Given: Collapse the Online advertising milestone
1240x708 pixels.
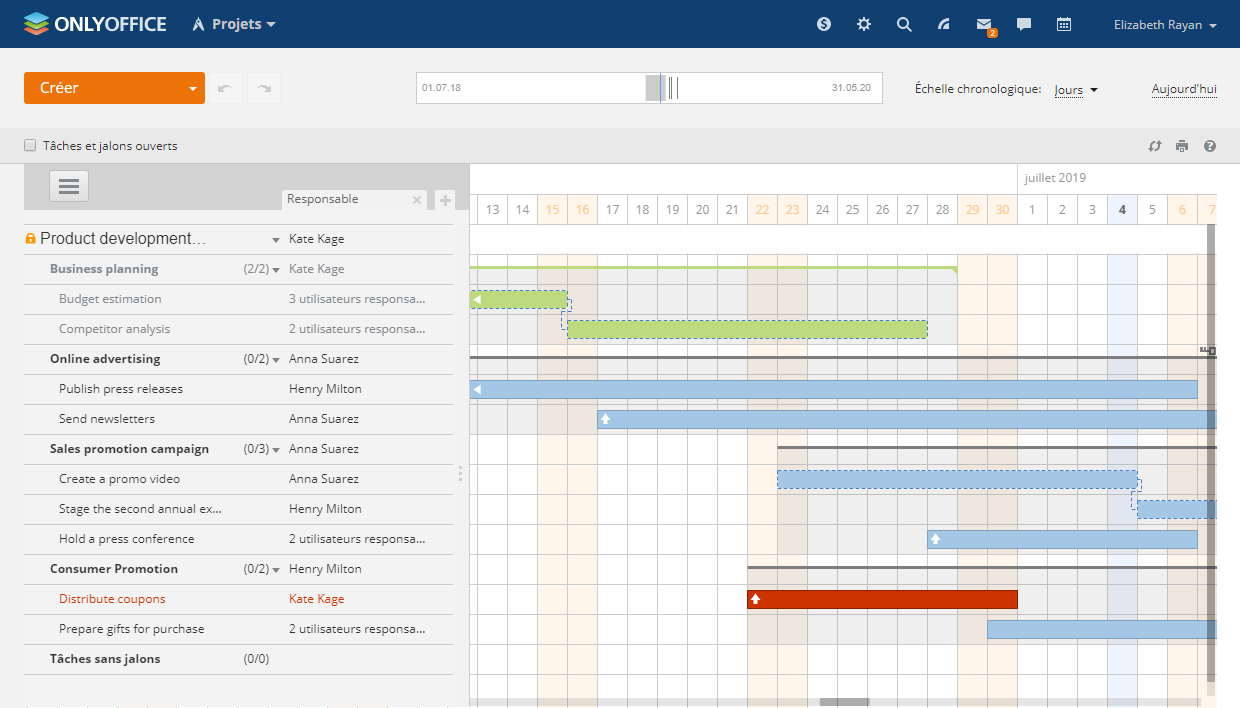Looking at the screenshot, I should coord(276,359).
